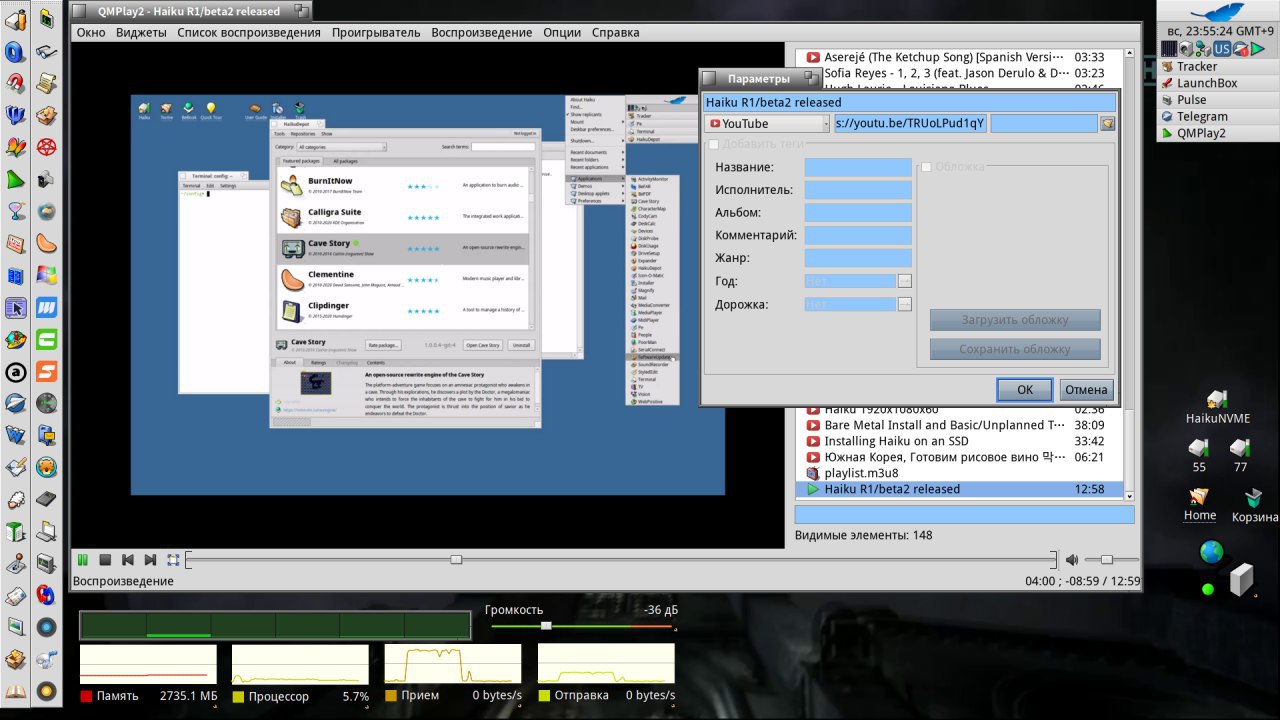1280x720 pixels.
Task: Stop playback using the stop button
Action: point(105,560)
